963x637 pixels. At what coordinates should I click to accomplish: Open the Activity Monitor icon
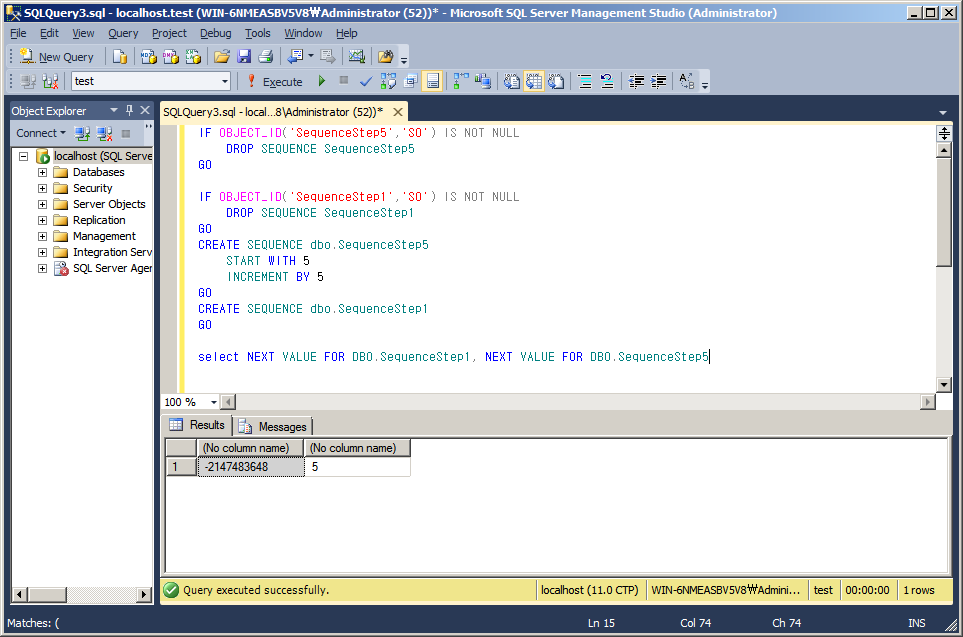[x=356, y=57]
